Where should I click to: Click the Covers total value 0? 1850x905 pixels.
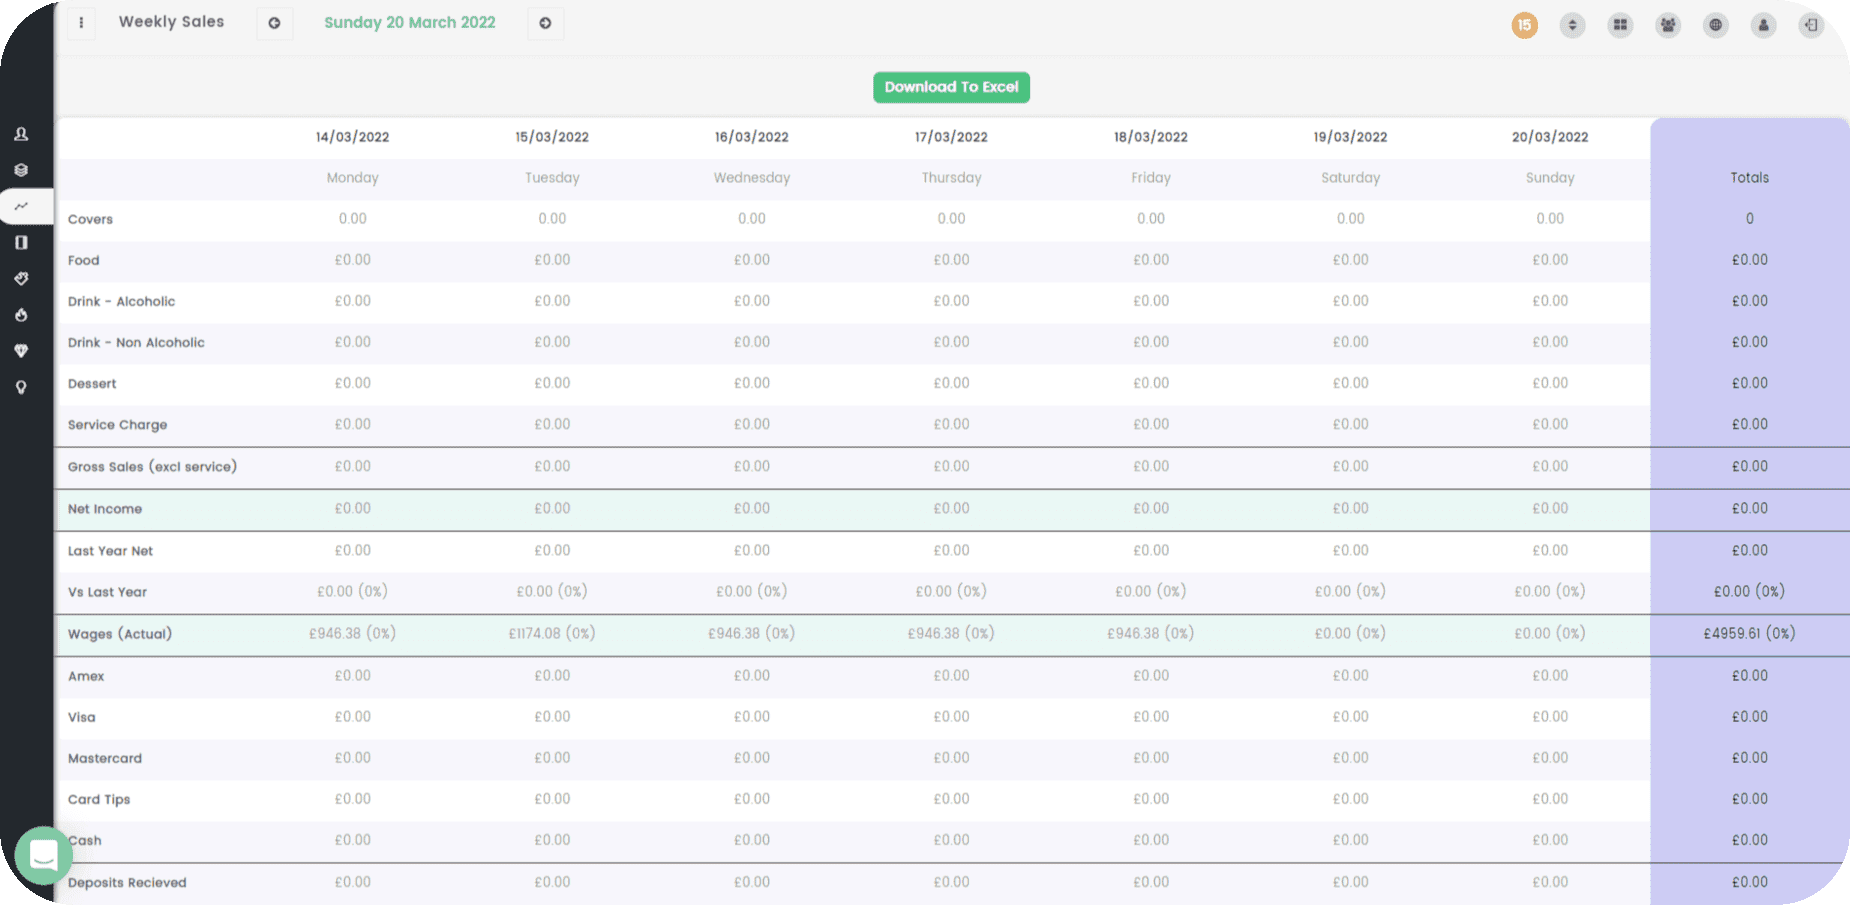(x=1750, y=218)
